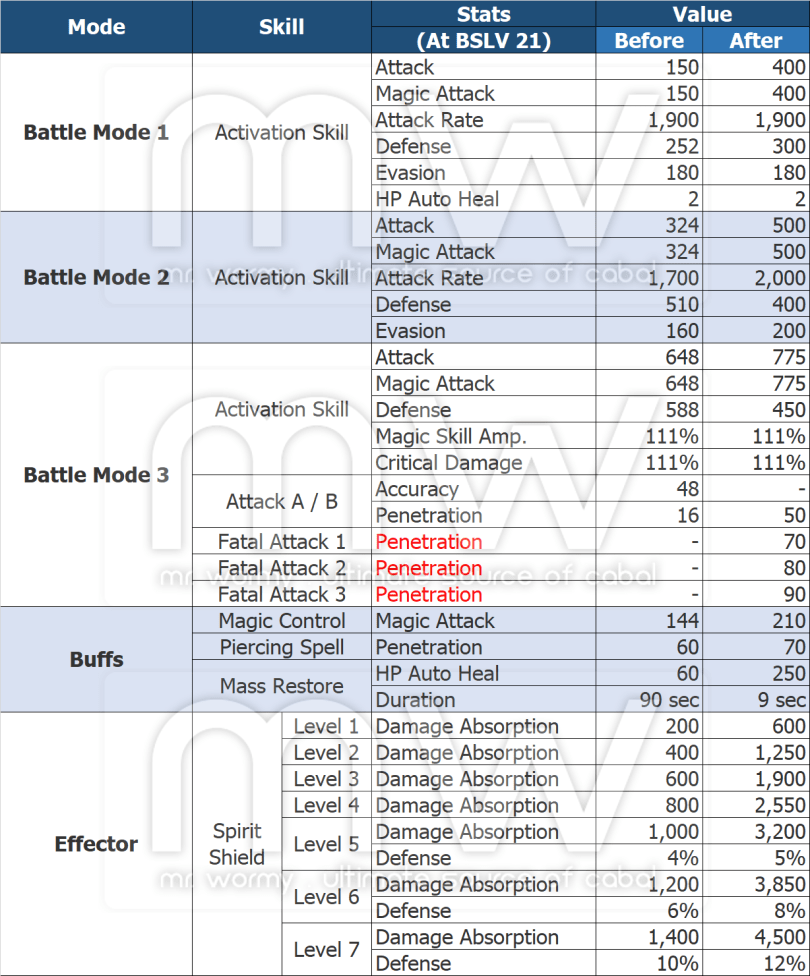Select the After value column header

point(756,41)
